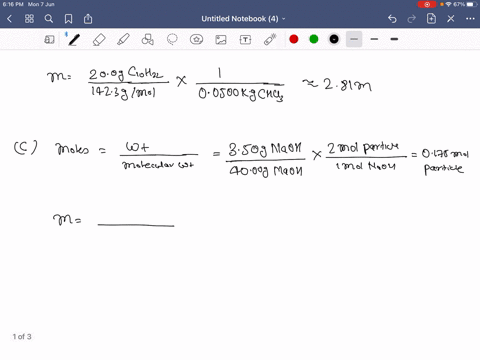Tap the battery indicator in status bar
The image size is (480, 360).
[472, 4]
